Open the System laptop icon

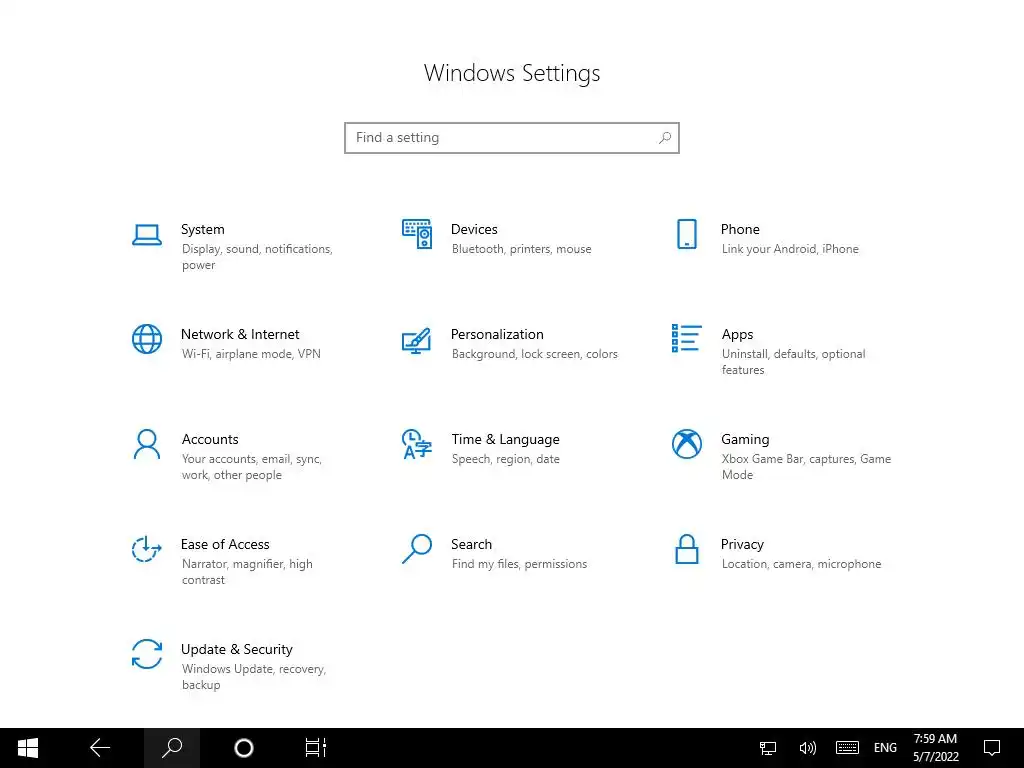pyautogui.click(x=147, y=235)
